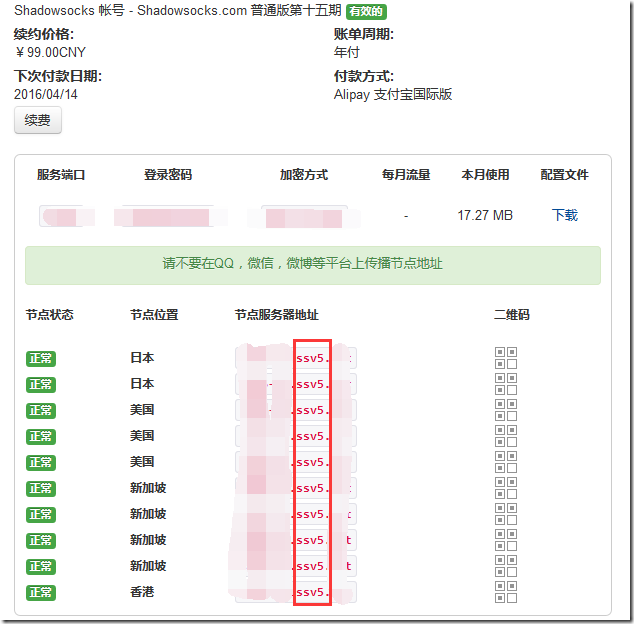Click the 登录密码 header

[168, 175]
